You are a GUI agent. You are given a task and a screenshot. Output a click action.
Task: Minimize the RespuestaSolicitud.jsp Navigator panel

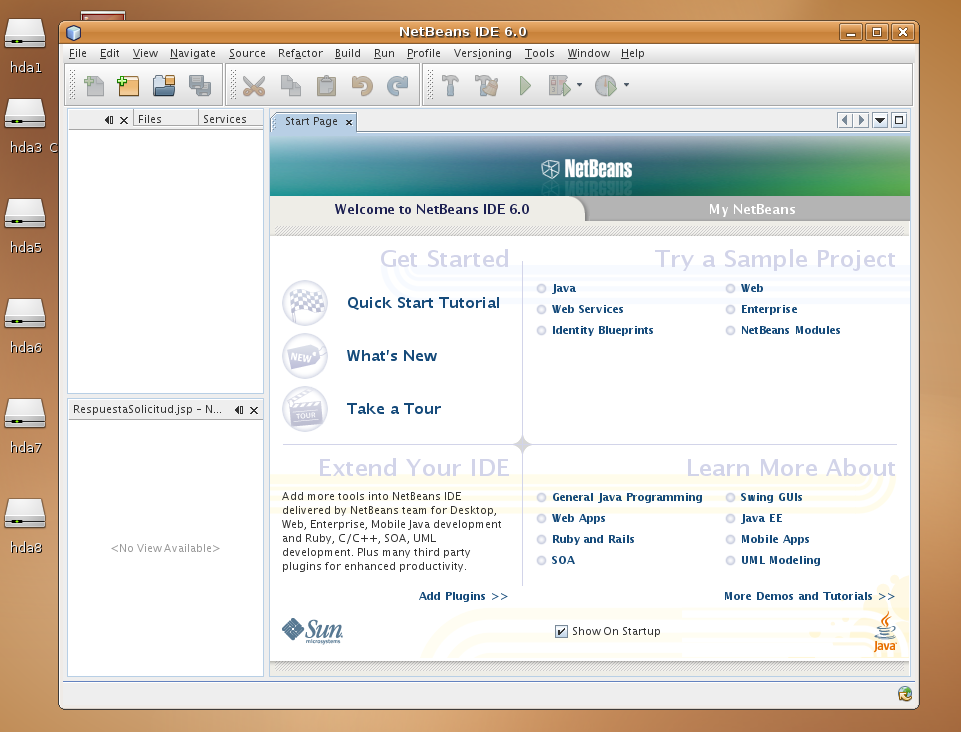[x=239, y=410]
